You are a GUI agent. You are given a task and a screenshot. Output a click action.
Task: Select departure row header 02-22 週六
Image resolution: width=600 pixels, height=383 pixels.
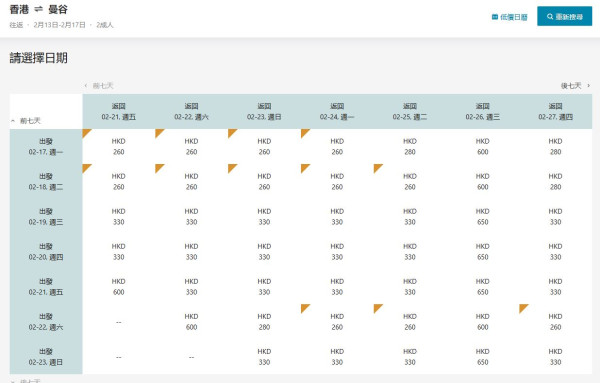click(46, 322)
